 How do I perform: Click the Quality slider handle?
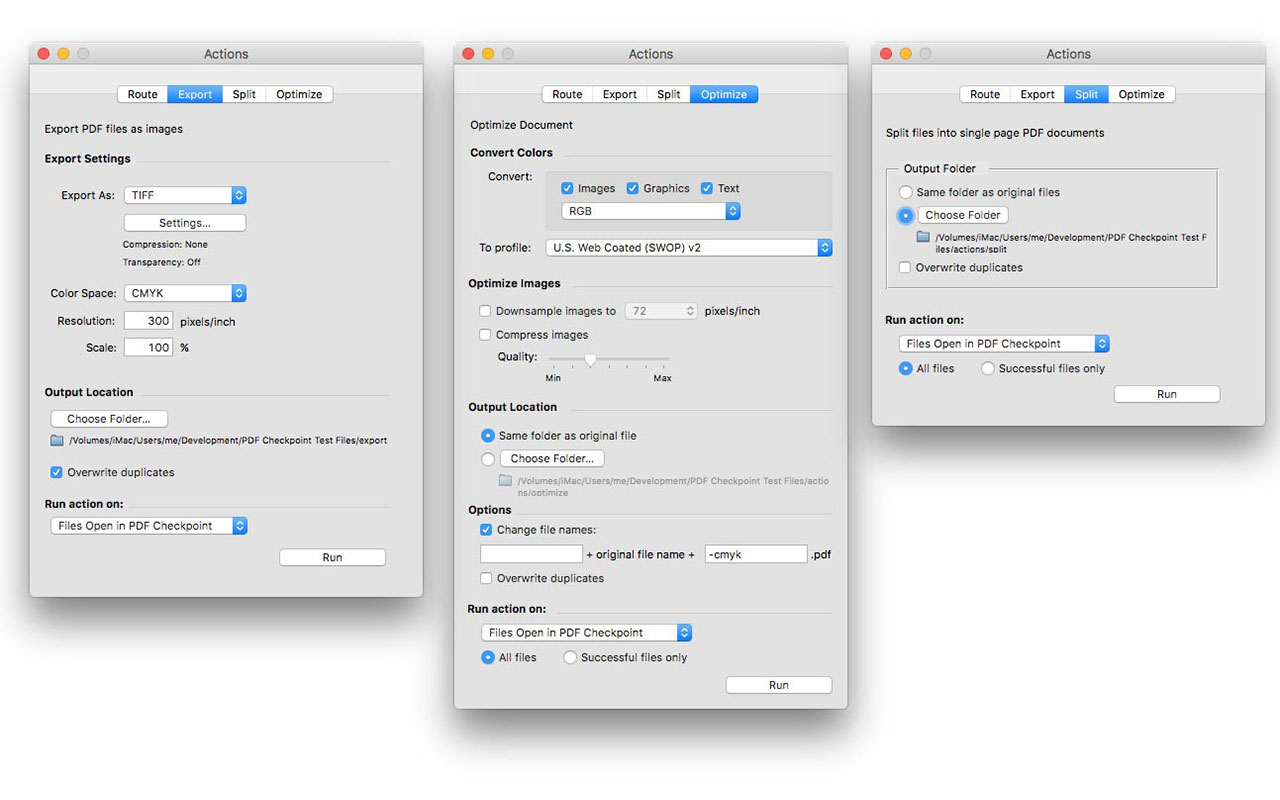click(590, 359)
